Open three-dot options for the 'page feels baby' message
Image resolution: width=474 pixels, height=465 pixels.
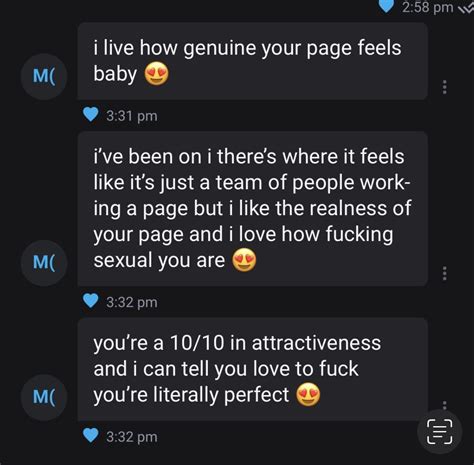[444, 87]
